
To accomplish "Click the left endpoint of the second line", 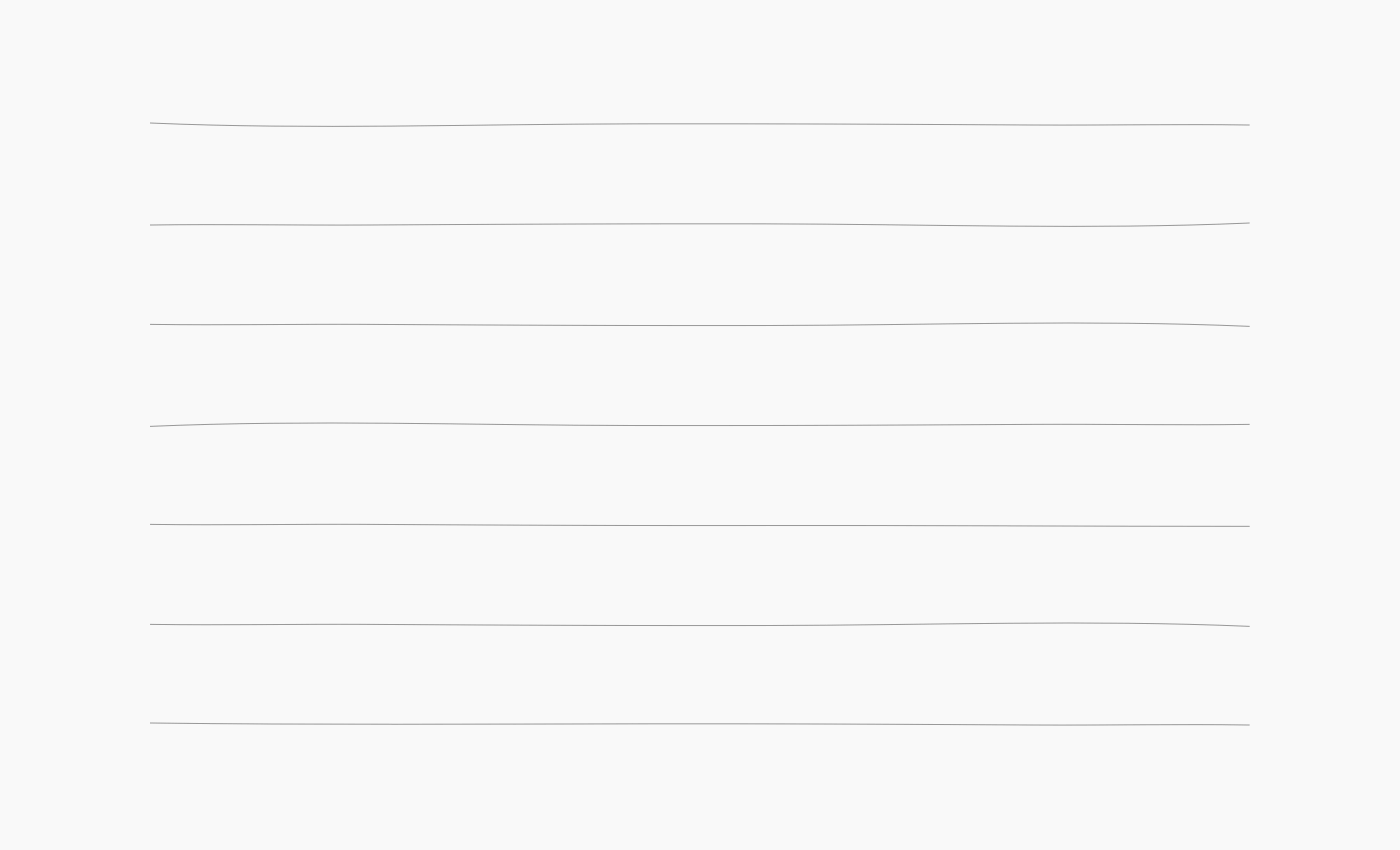I will coord(151,225).
